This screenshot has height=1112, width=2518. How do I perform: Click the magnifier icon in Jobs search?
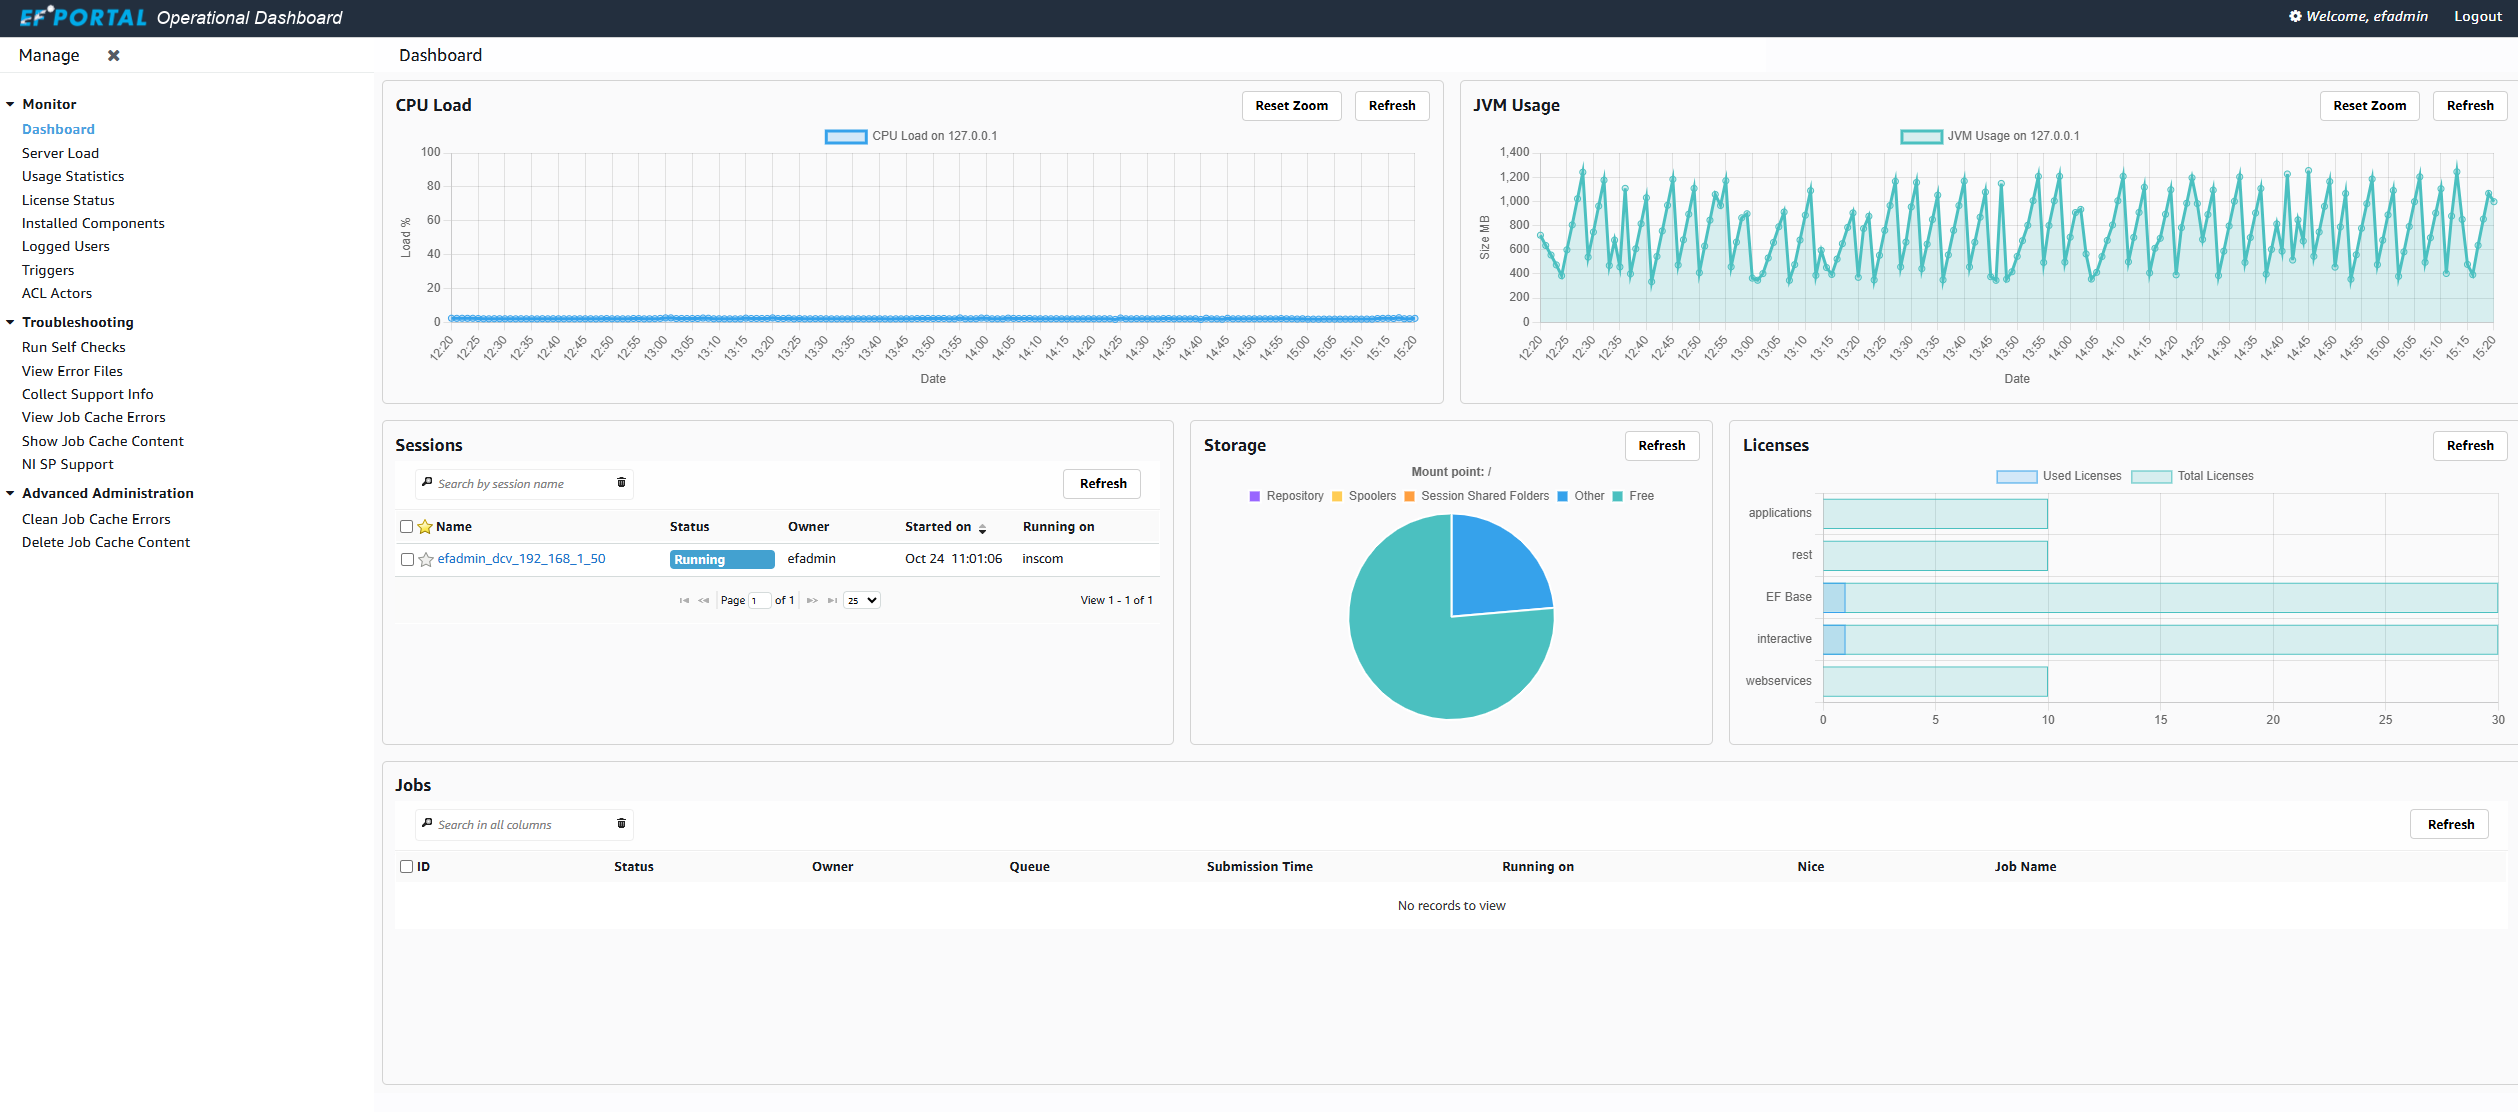click(x=427, y=824)
